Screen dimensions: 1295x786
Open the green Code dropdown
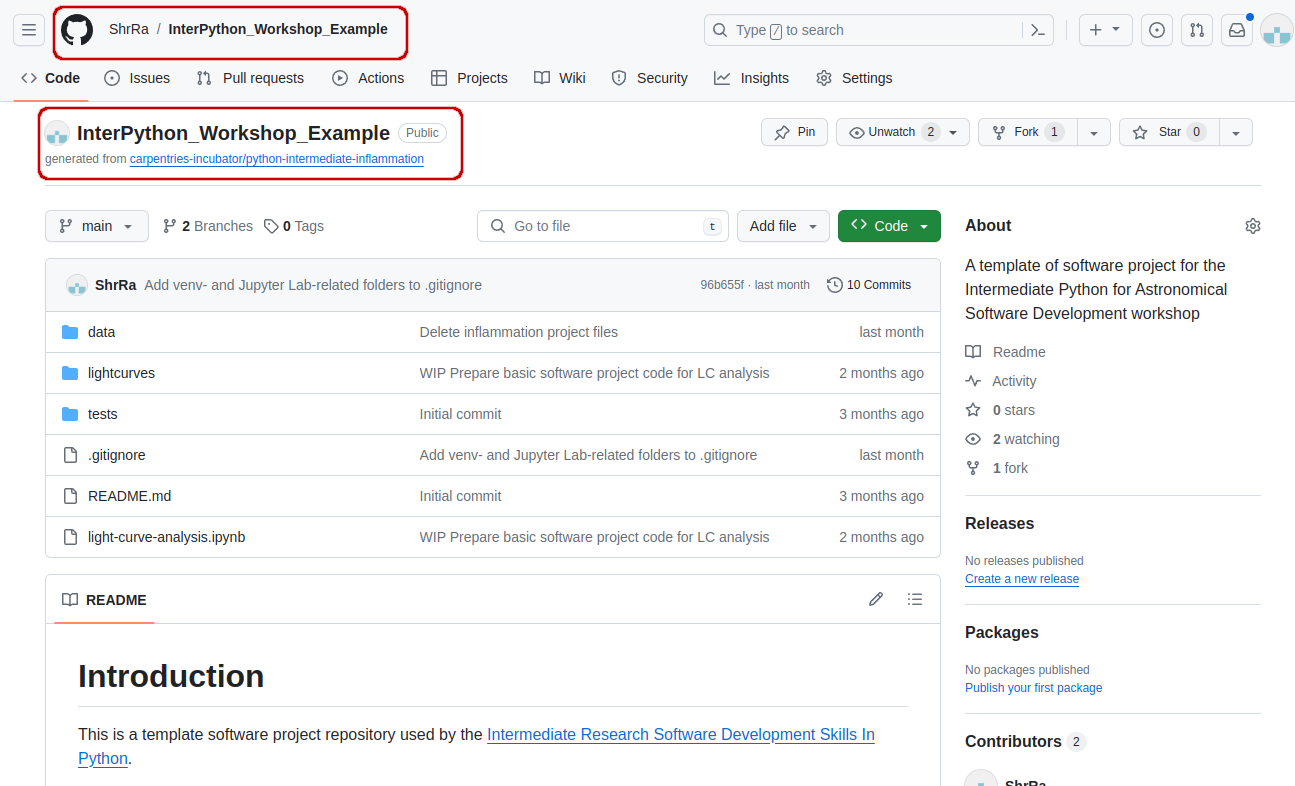889,226
